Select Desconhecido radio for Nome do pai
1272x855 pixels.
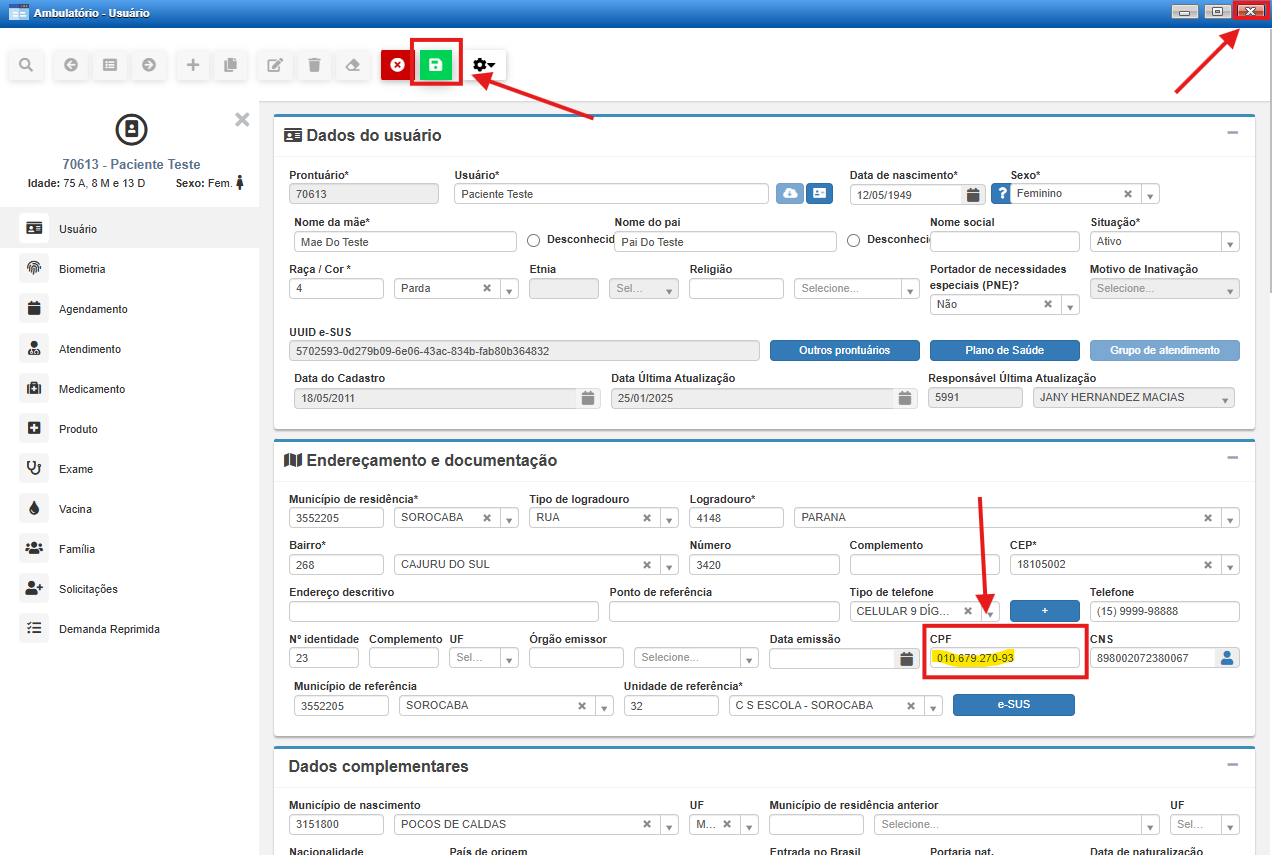click(853, 240)
